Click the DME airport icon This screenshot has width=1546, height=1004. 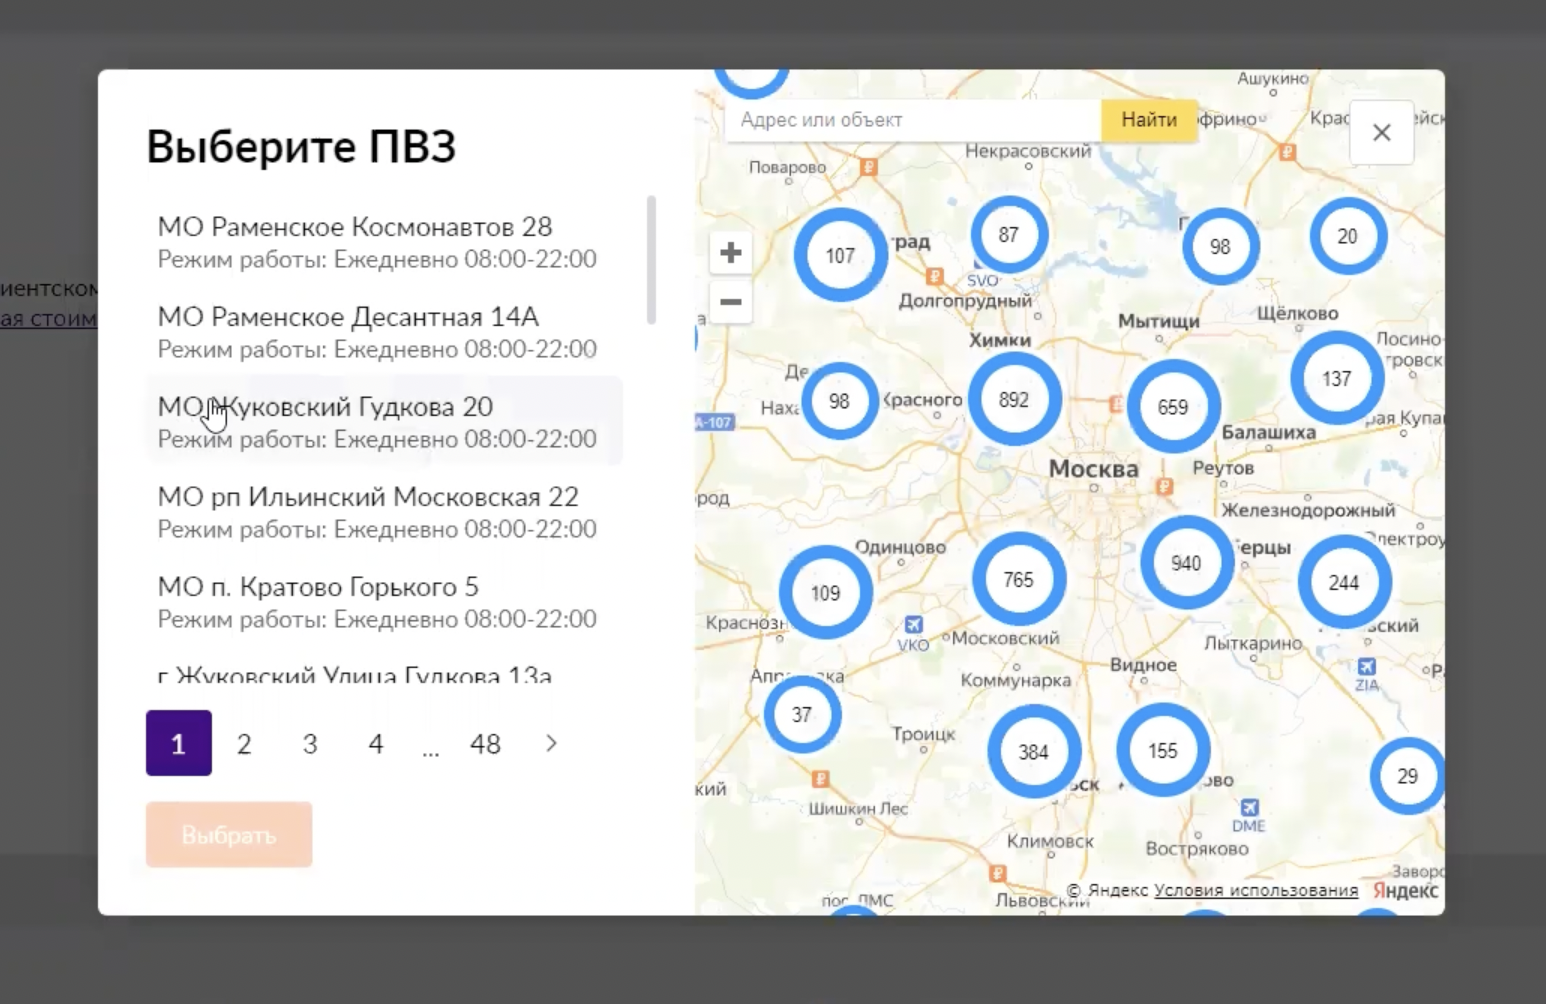click(x=1248, y=807)
